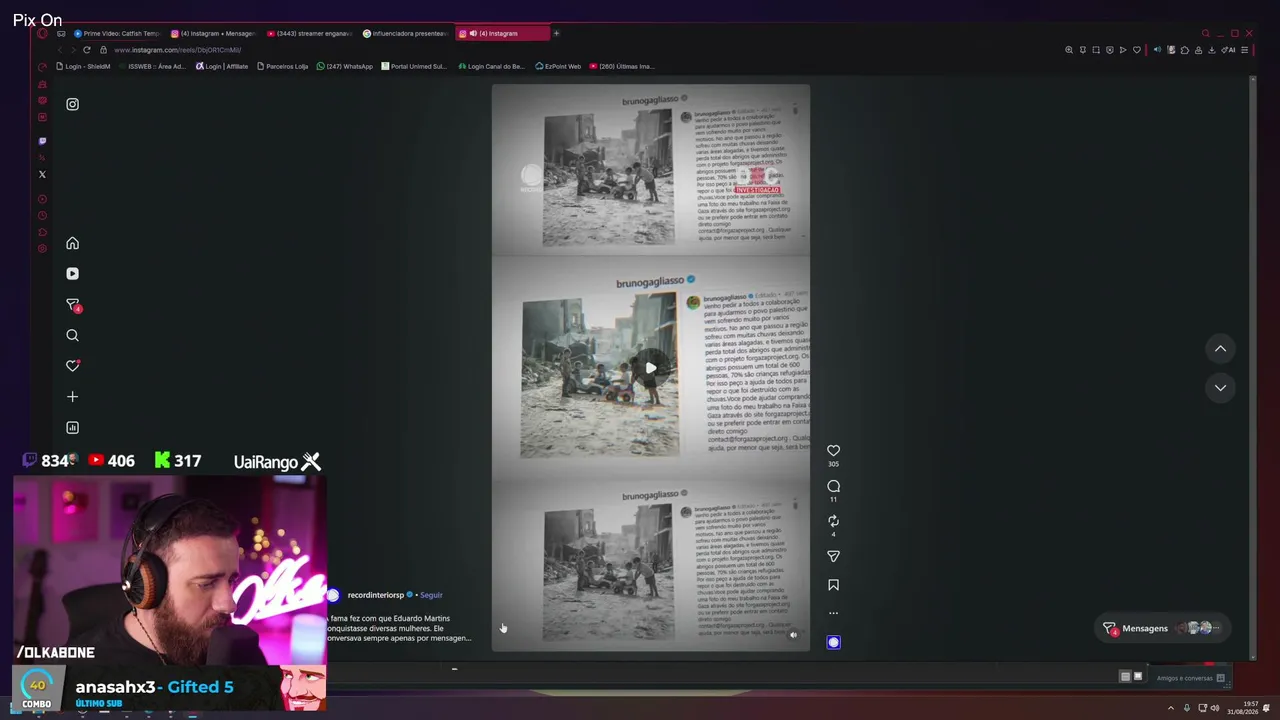Image resolution: width=1280 pixels, height=720 pixels.
Task: Open the pinboard pin toolbar icon
Action: [1082, 50]
